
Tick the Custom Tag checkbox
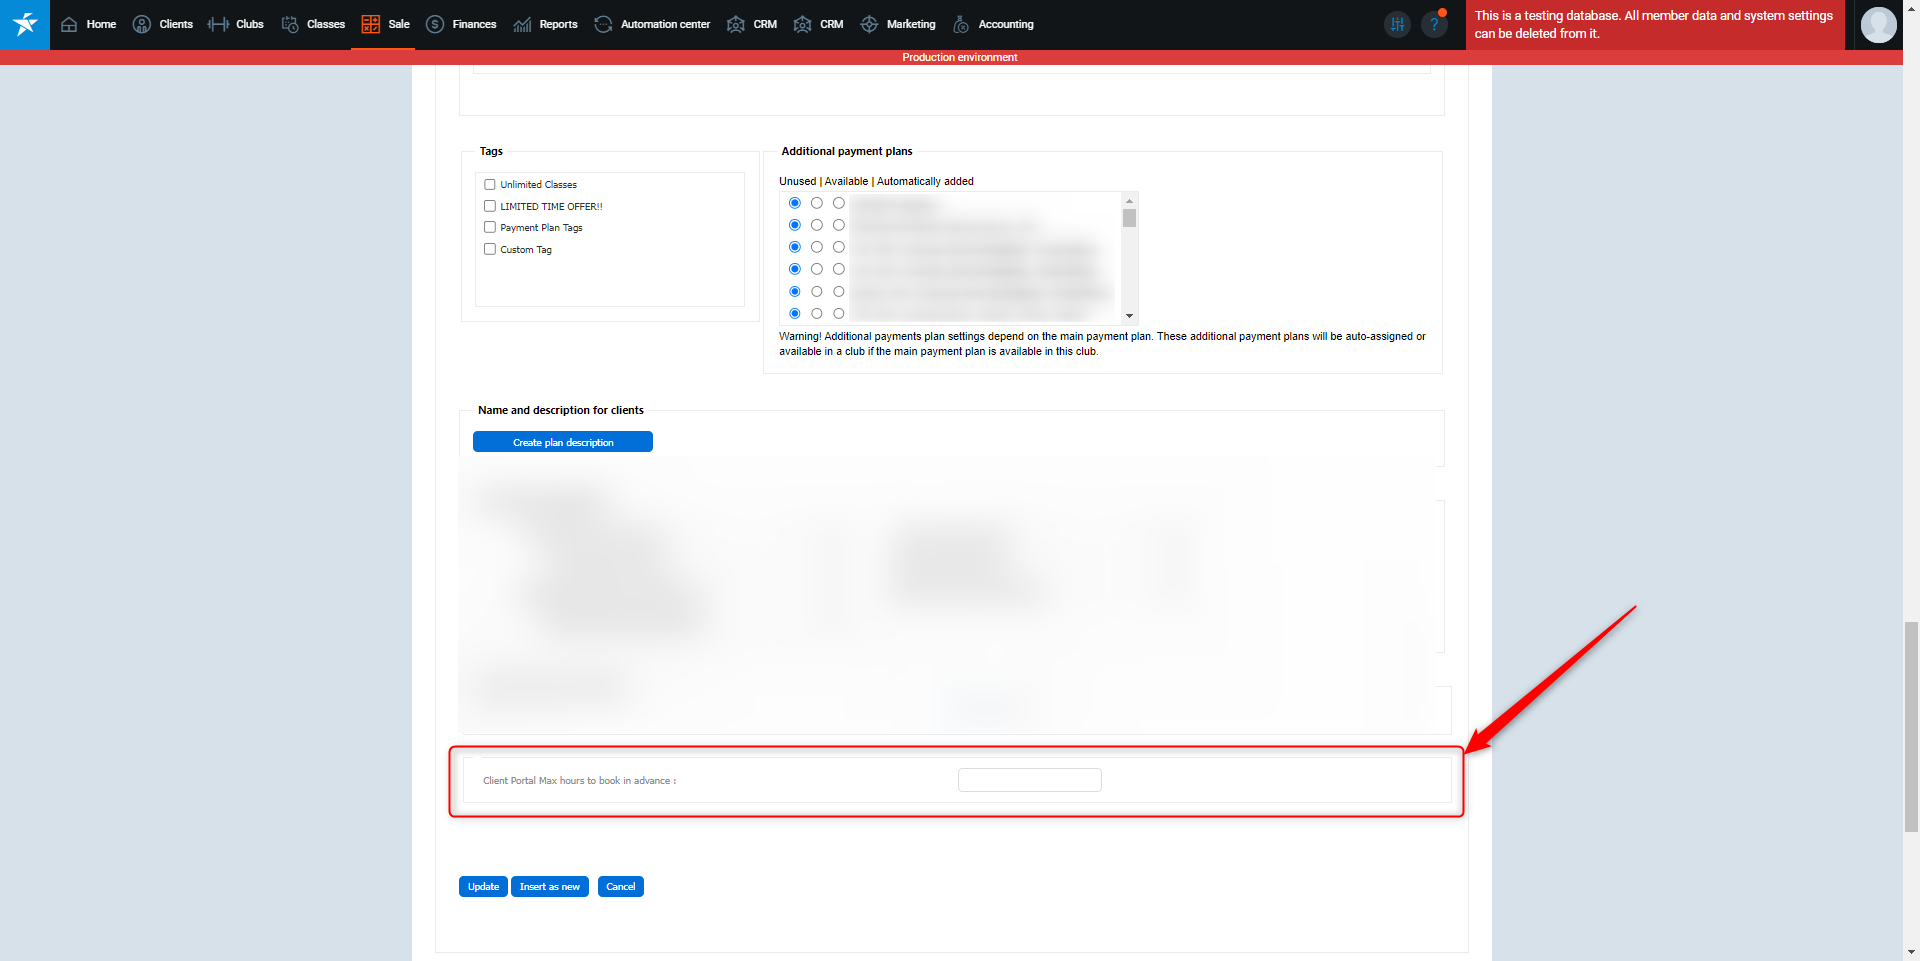(490, 249)
